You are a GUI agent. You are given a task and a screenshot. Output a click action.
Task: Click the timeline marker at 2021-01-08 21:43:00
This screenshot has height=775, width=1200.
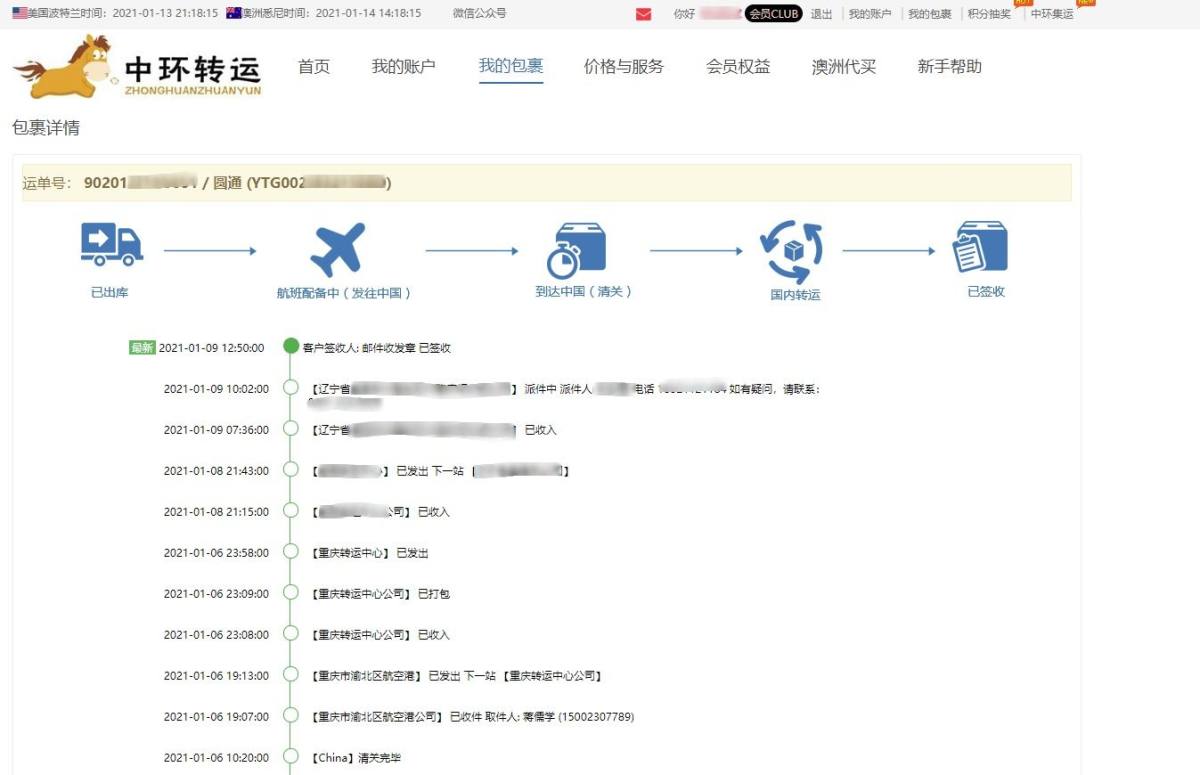tap(291, 470)
